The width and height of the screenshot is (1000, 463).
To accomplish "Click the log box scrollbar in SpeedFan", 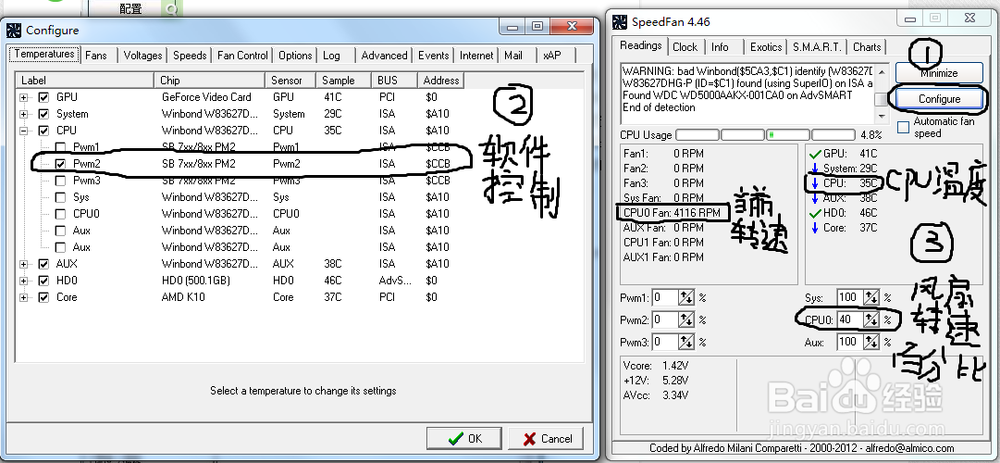I will click(881, 92).
